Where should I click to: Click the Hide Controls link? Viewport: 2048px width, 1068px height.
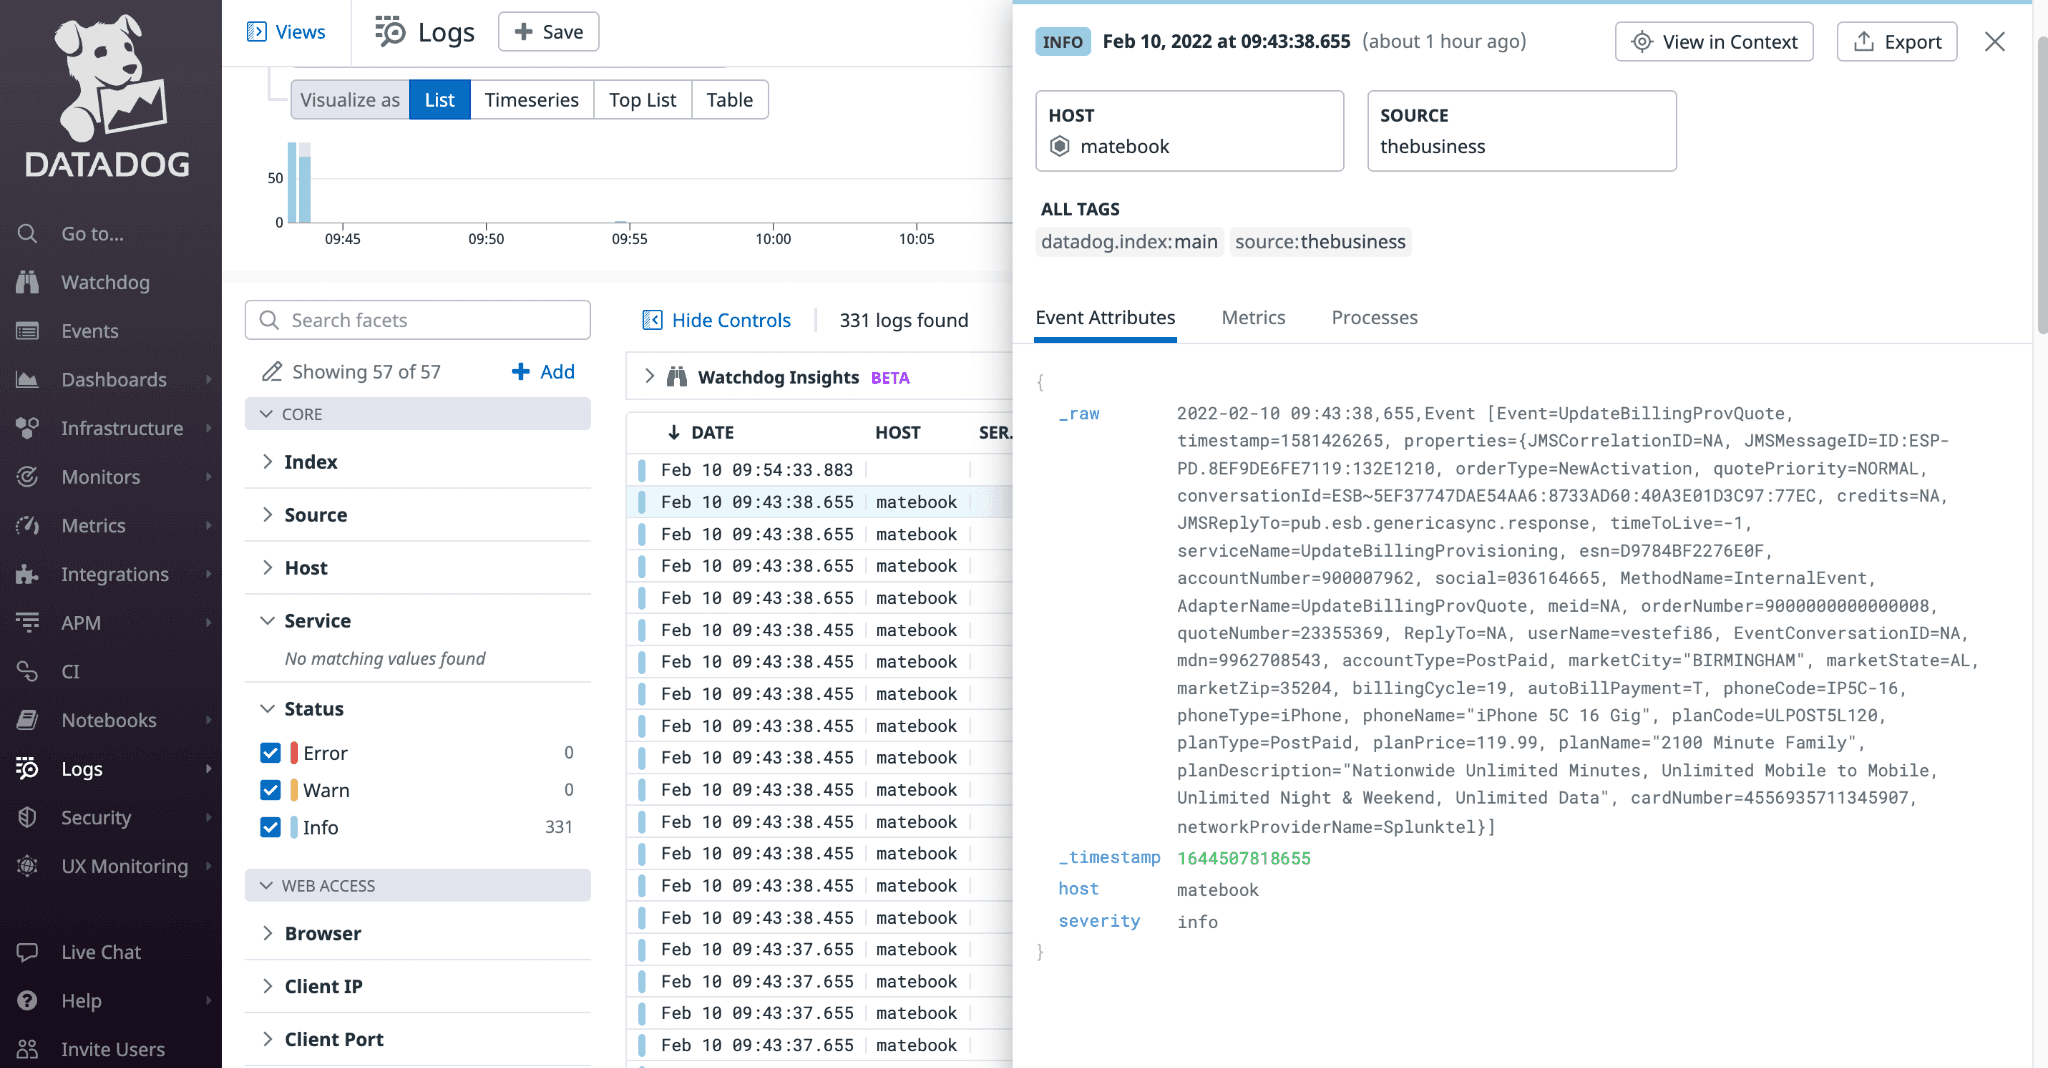(717, 320)
